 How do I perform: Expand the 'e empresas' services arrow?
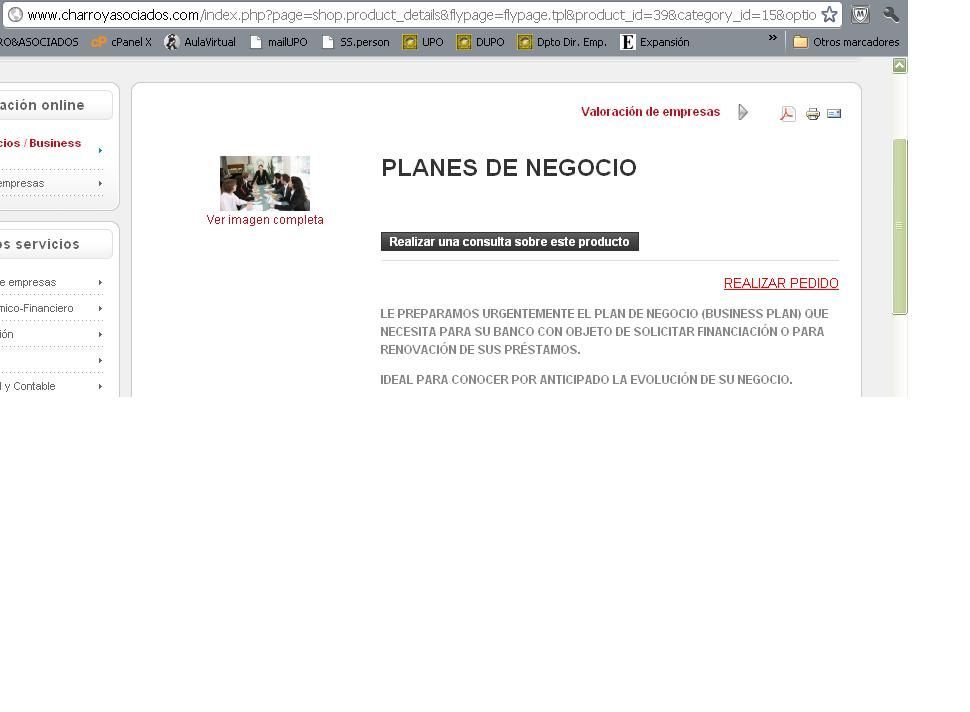click(x=100, y=283)
